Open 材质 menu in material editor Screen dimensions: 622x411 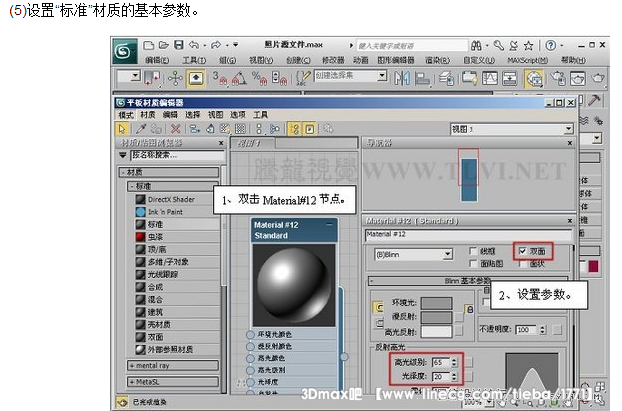[148, 115]
